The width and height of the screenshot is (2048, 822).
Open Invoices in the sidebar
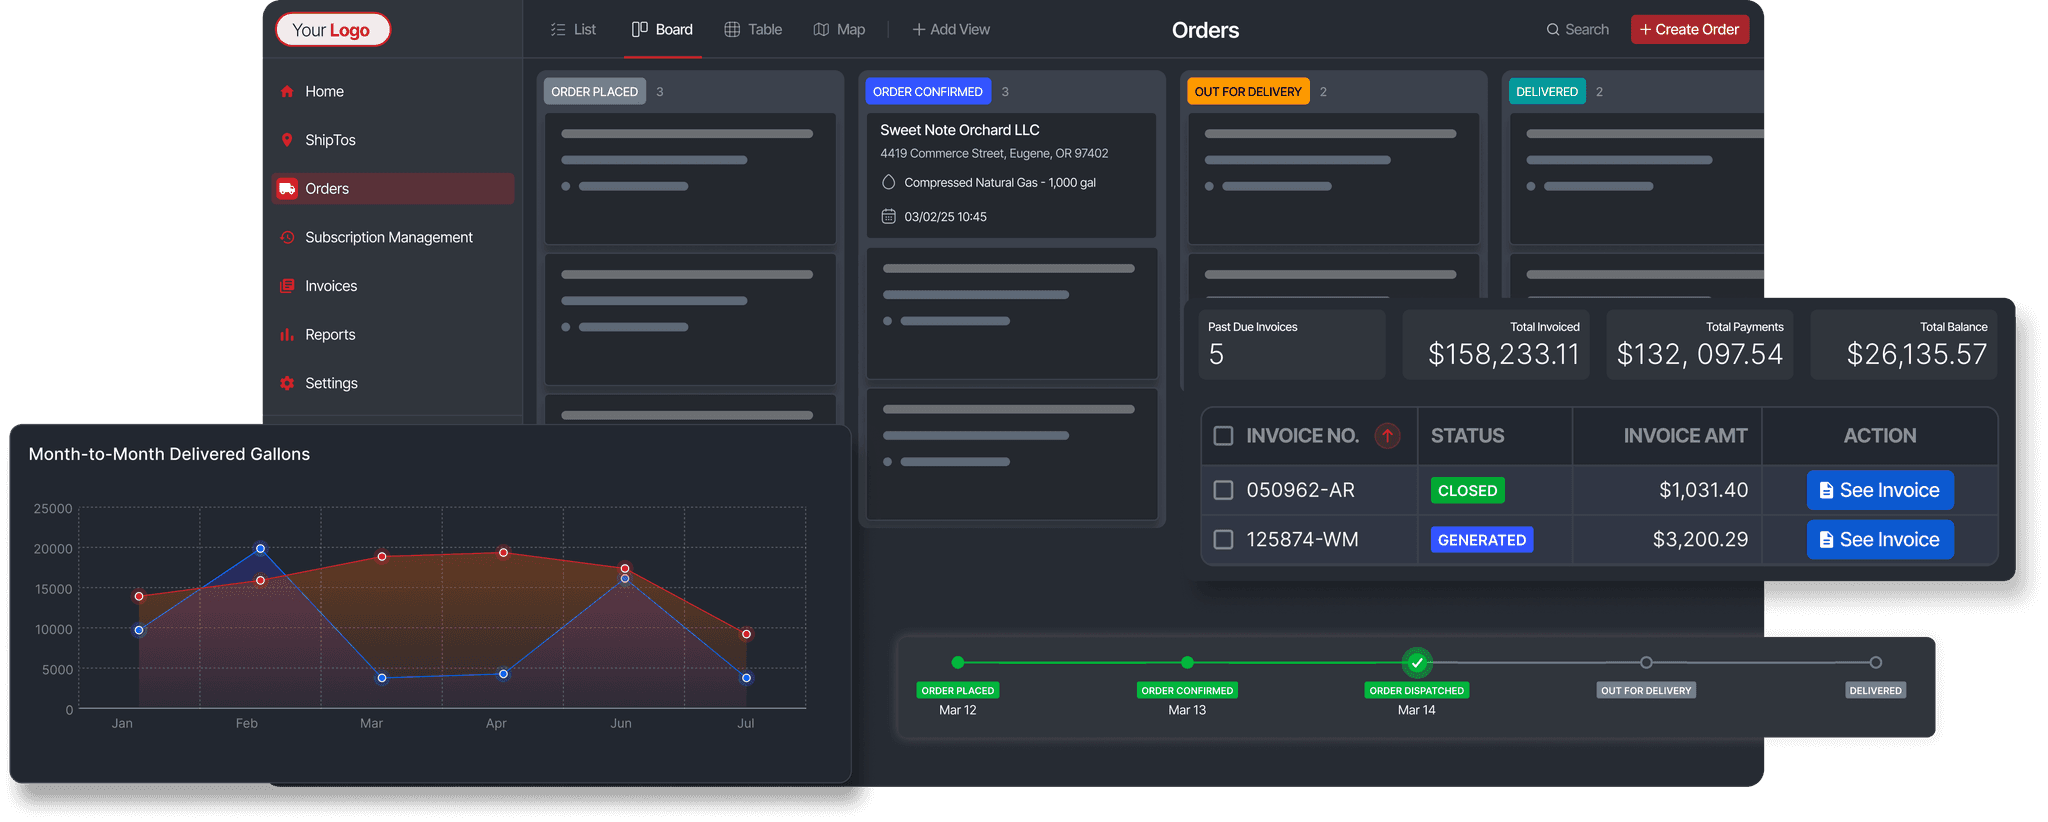coord(393,286)
